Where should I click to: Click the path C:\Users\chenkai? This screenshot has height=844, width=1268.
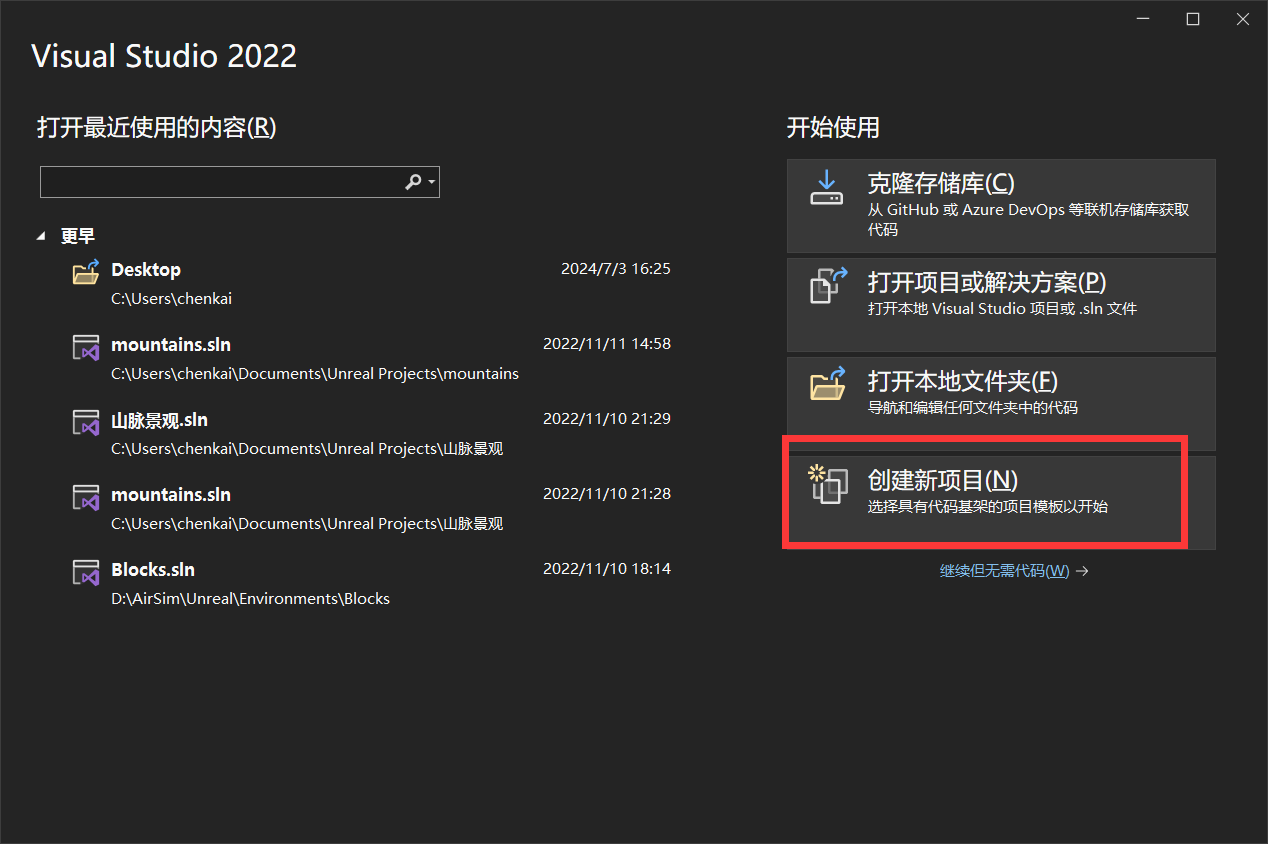(171, 299)
